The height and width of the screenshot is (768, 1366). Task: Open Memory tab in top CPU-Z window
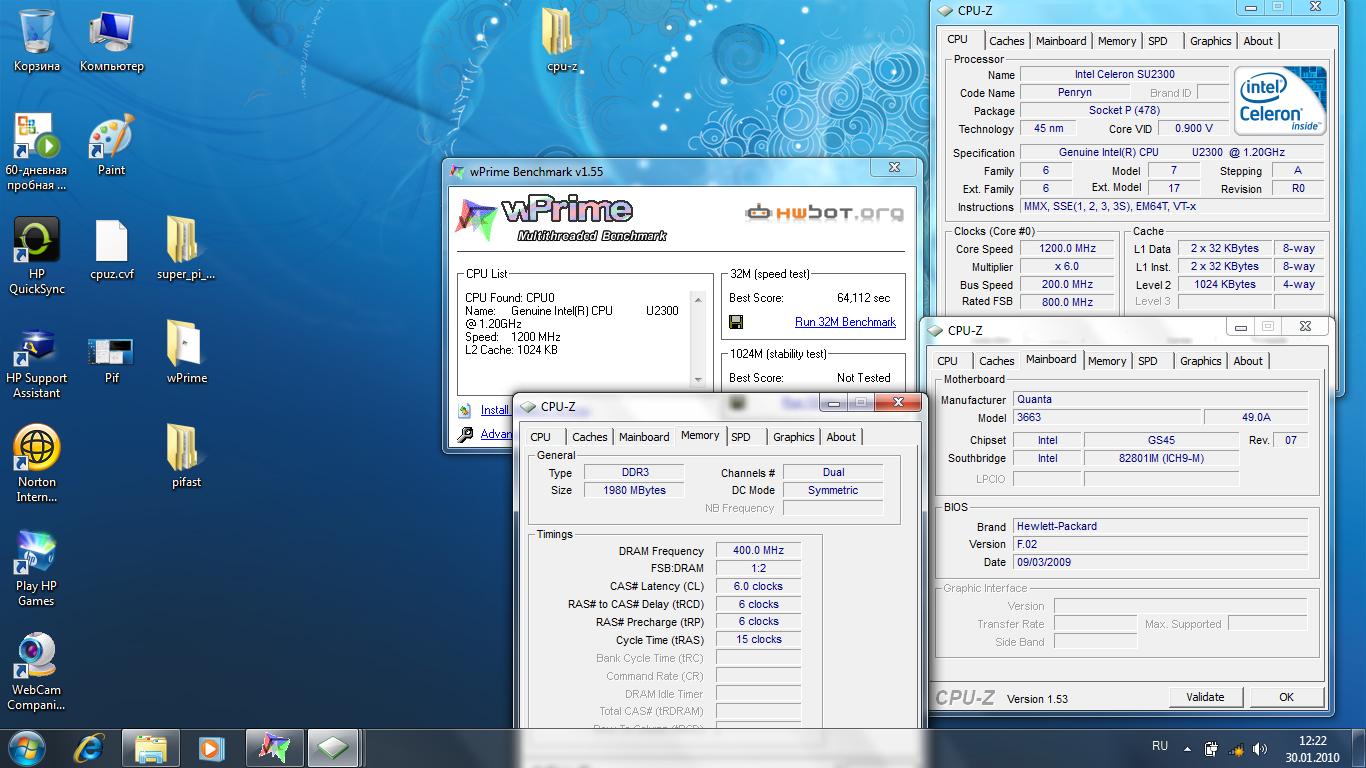1117,41
